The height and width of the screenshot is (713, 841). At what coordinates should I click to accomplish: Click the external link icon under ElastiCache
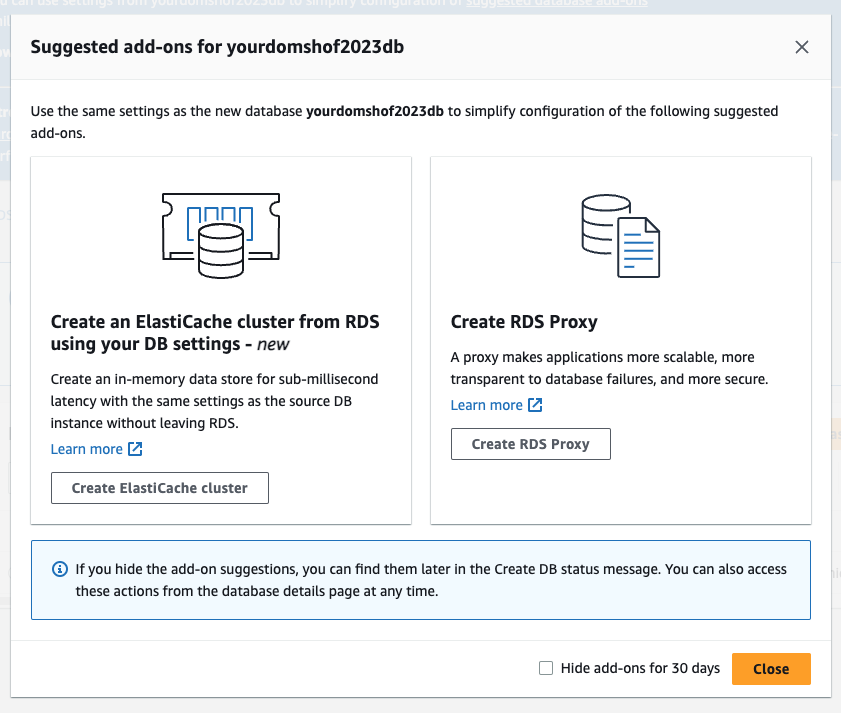click(x=135, y=449)
